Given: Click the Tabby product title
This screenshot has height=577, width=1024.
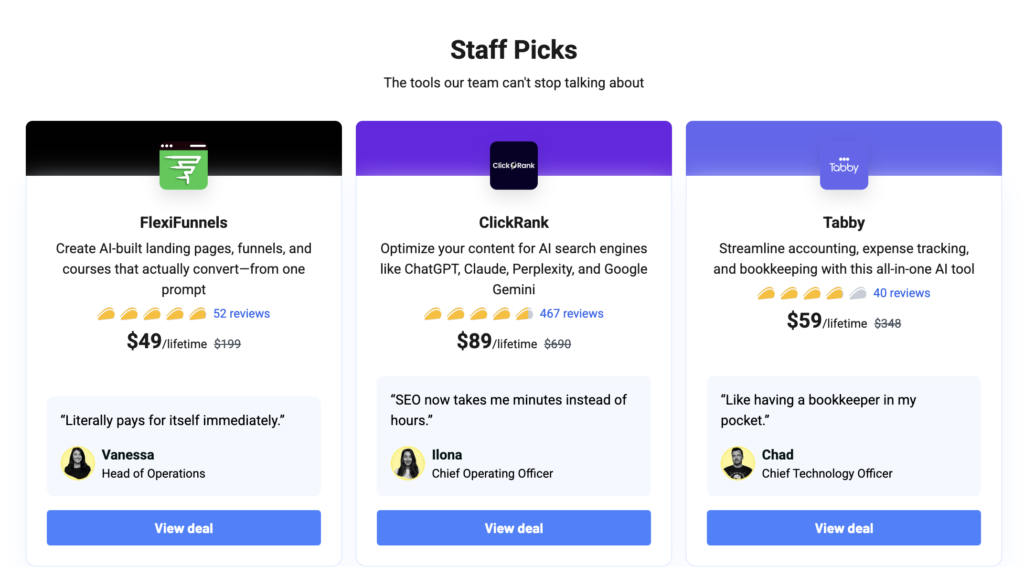Looking at the screenshot, I should [x=844, y=223].
